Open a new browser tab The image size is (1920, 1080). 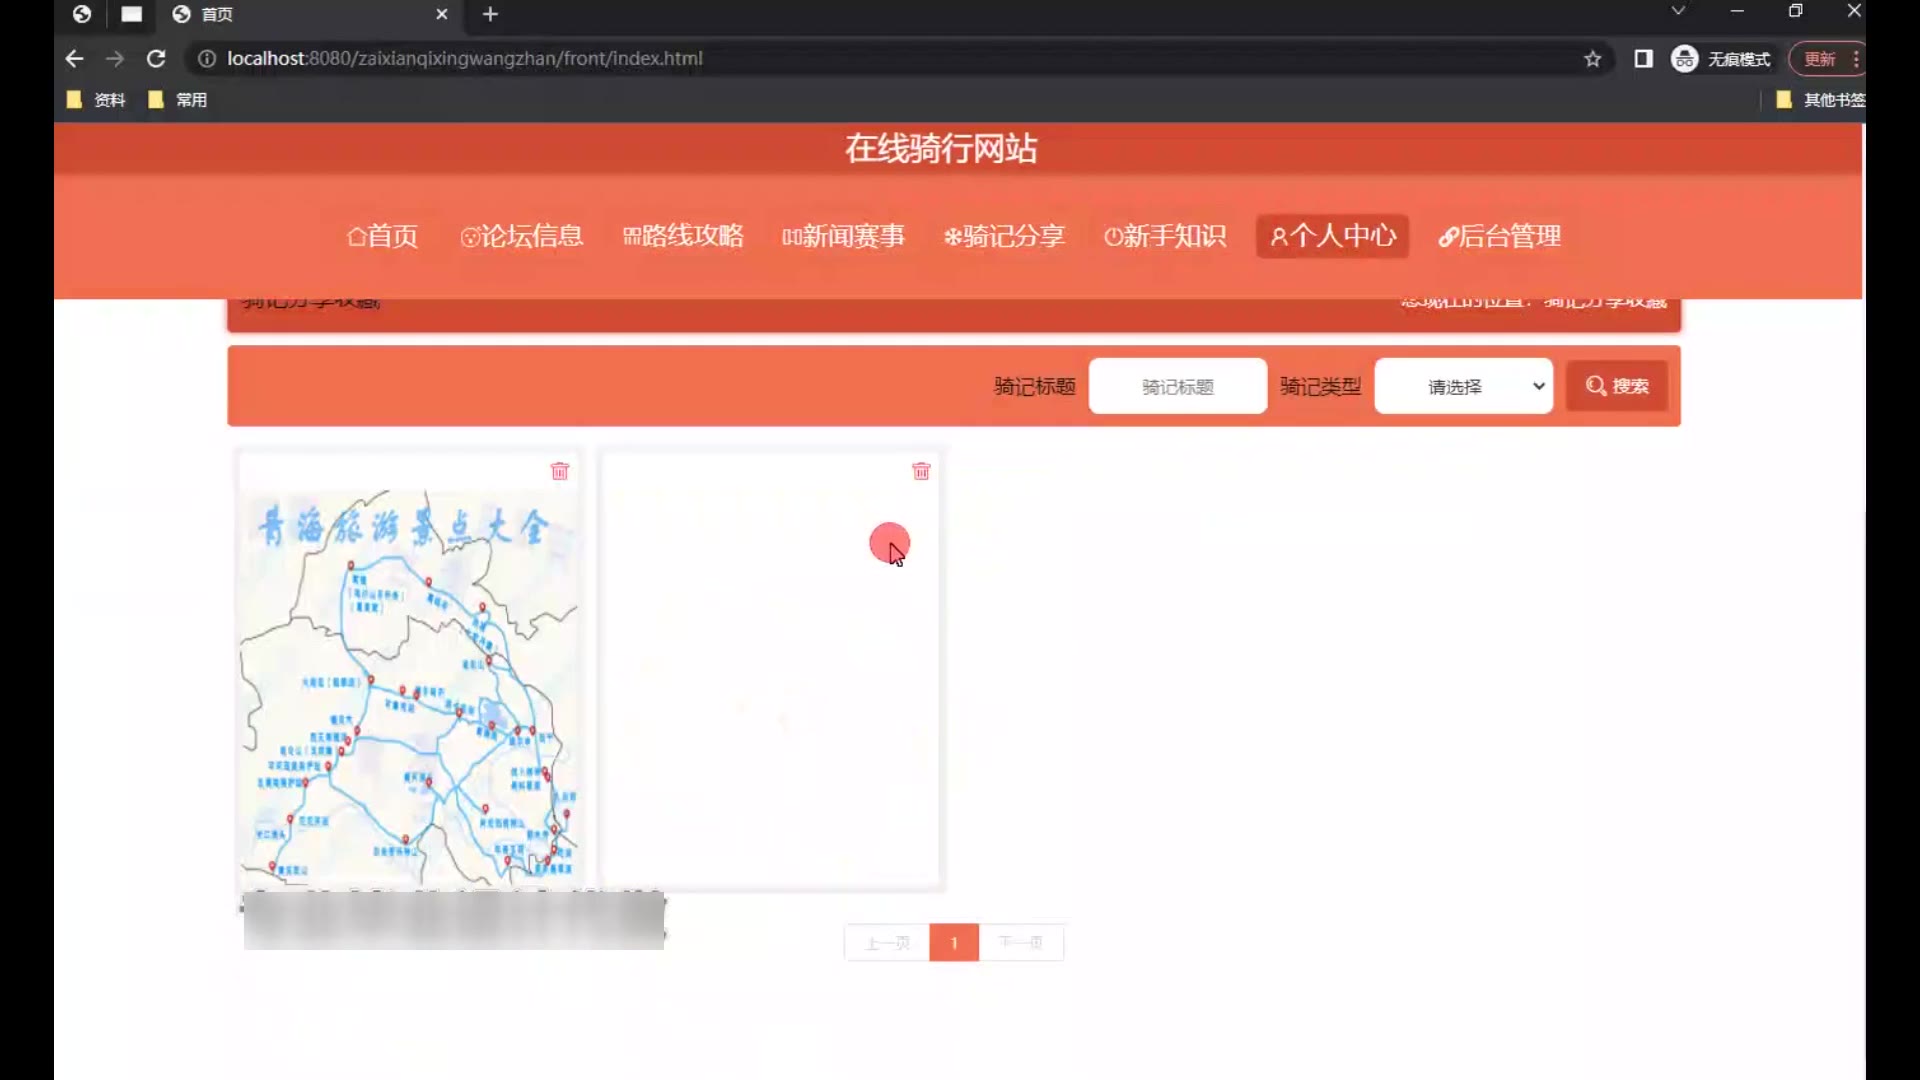[490, 14]
